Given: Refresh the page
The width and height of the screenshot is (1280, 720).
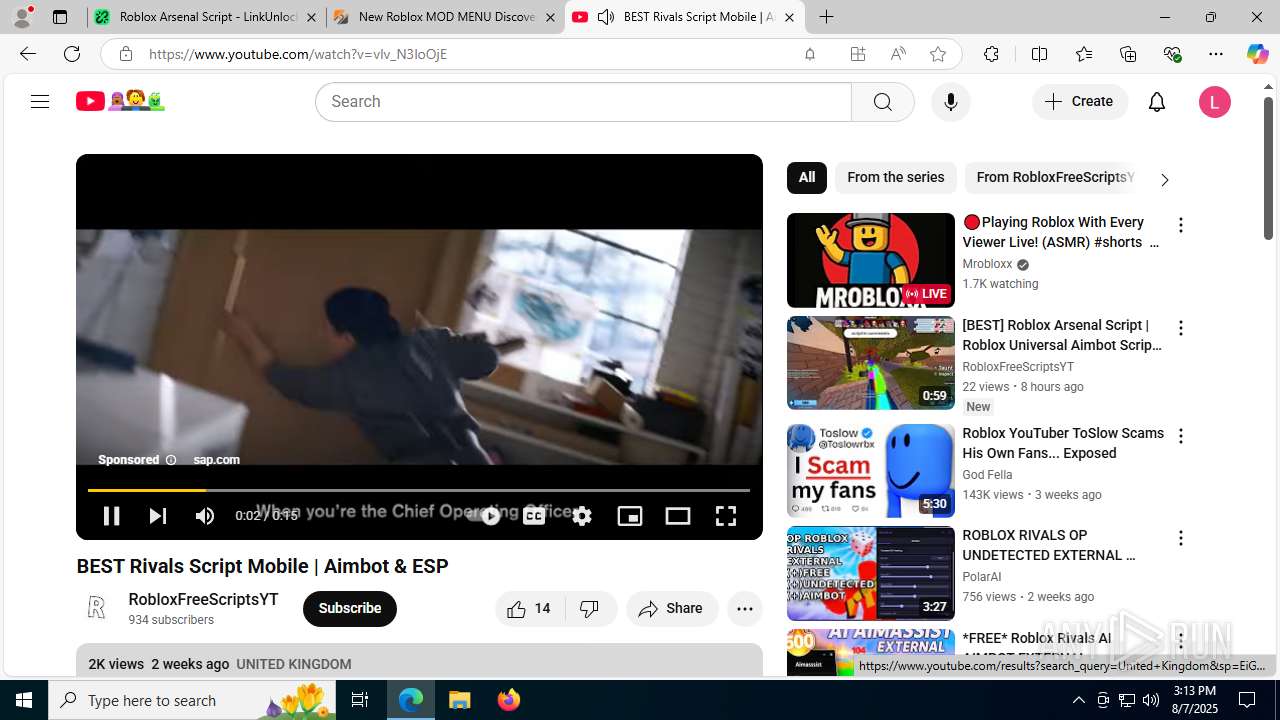Looking at the screenshot, I should tap(72, 54).
